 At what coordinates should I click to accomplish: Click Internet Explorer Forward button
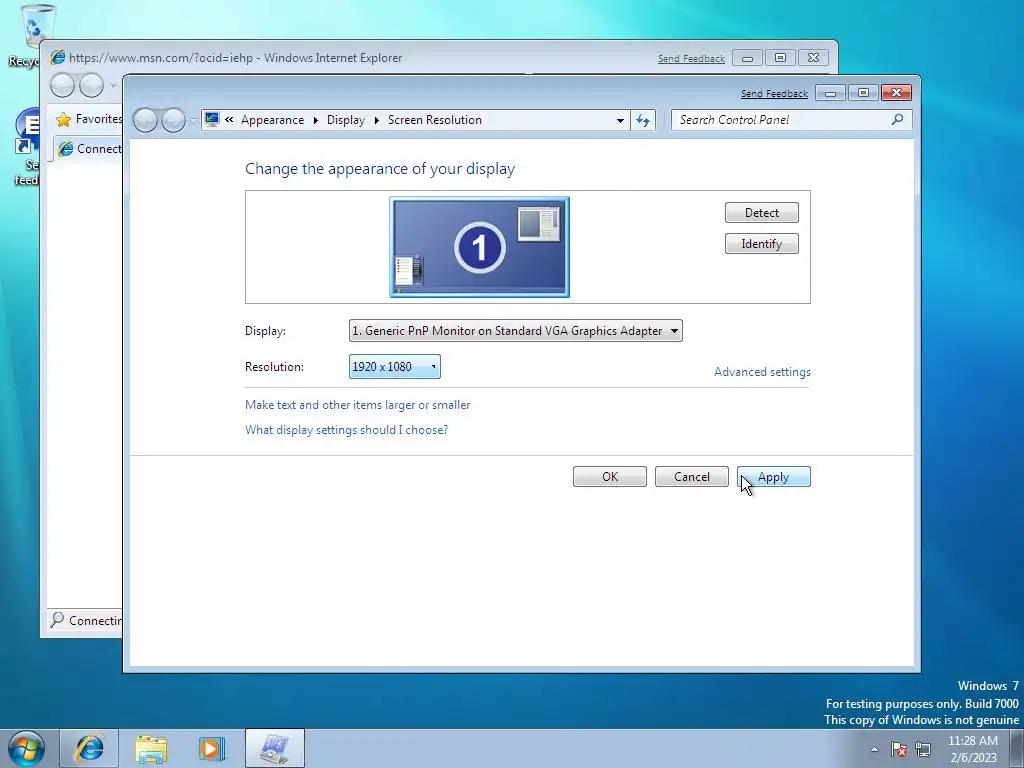pyautogui.click(x=91, y=85)
